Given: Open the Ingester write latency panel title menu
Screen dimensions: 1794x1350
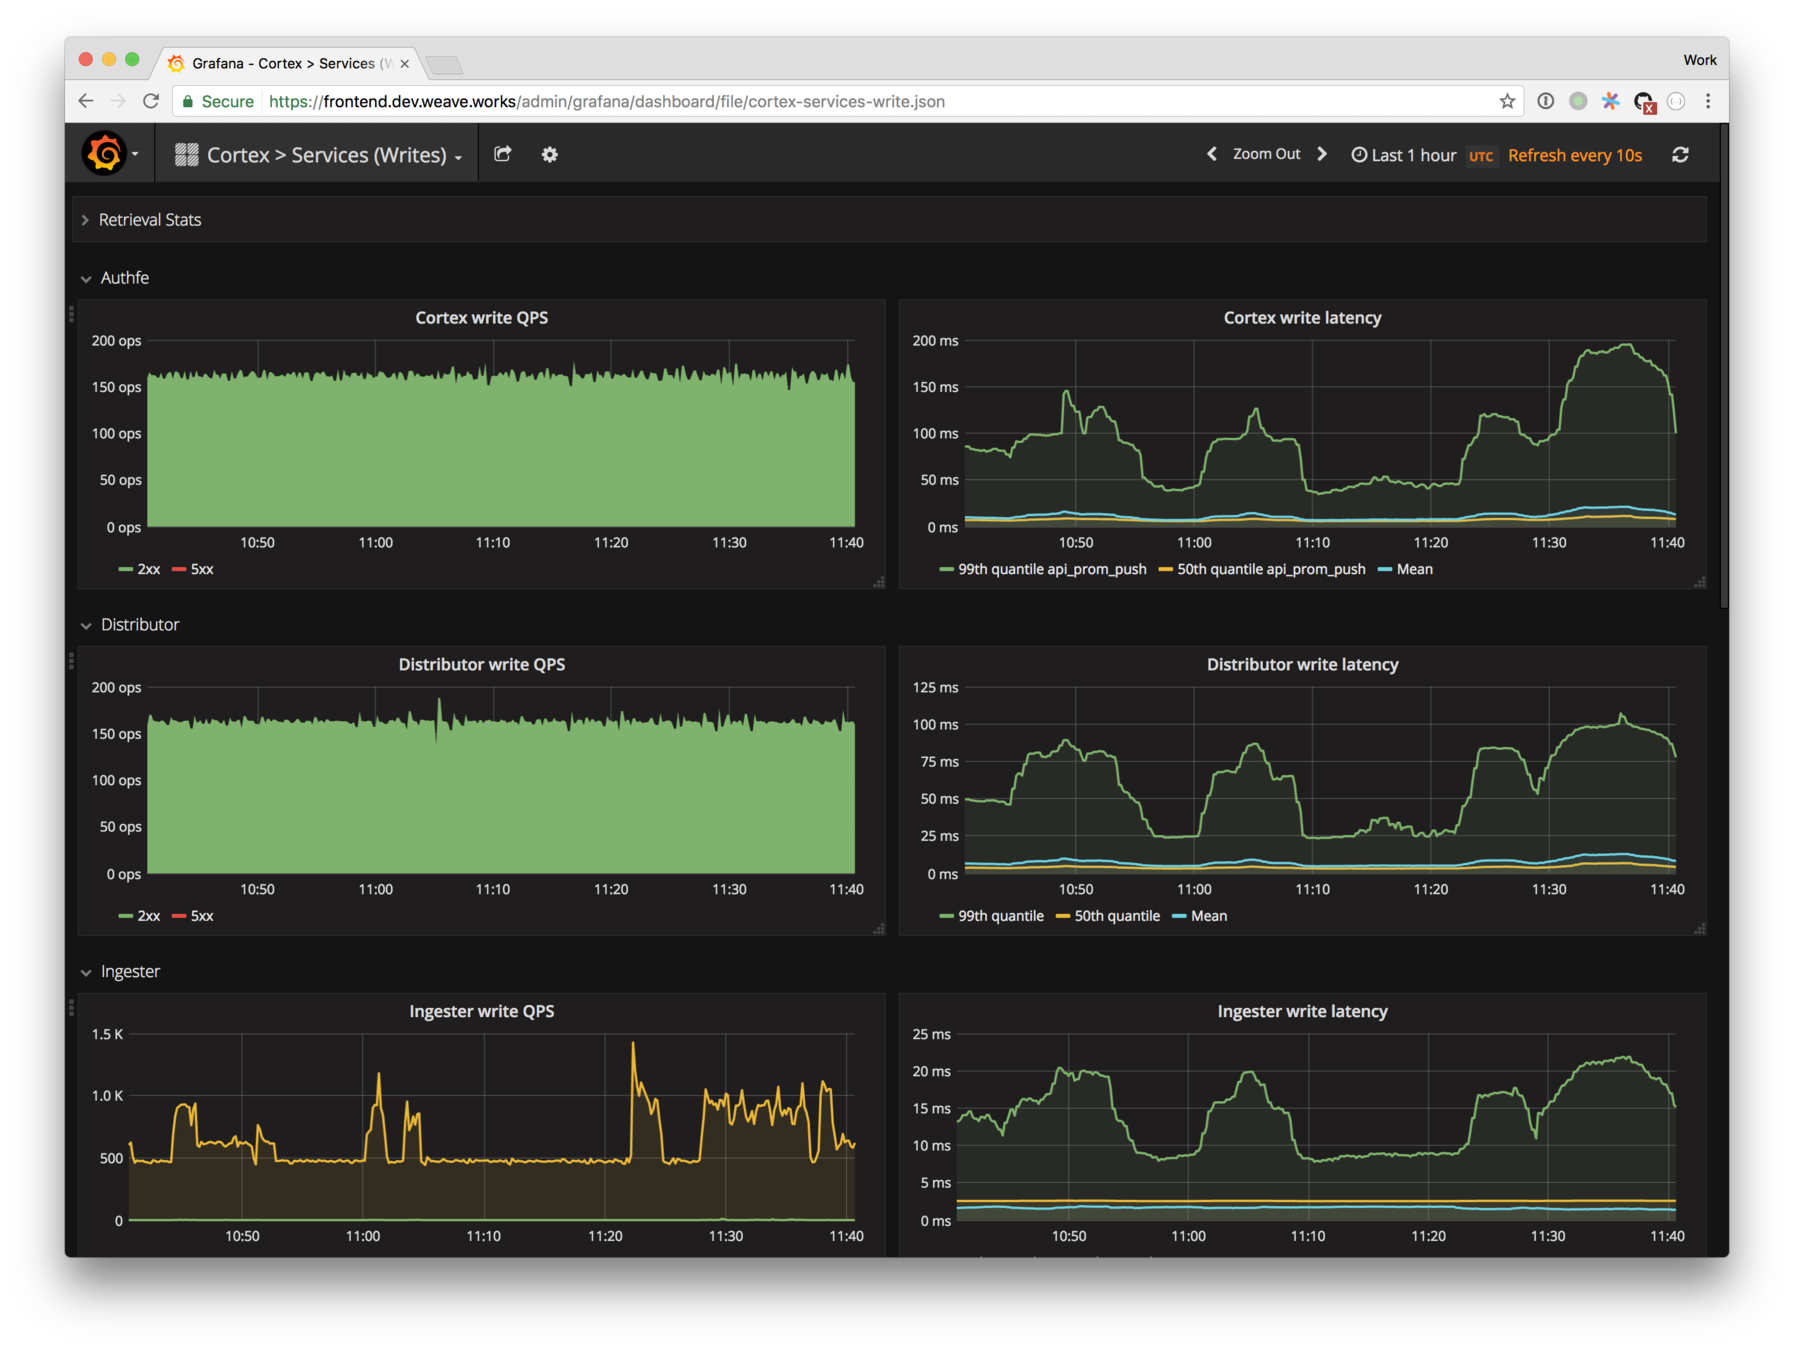Looking at the screenshot, I should point(1302,1012).
